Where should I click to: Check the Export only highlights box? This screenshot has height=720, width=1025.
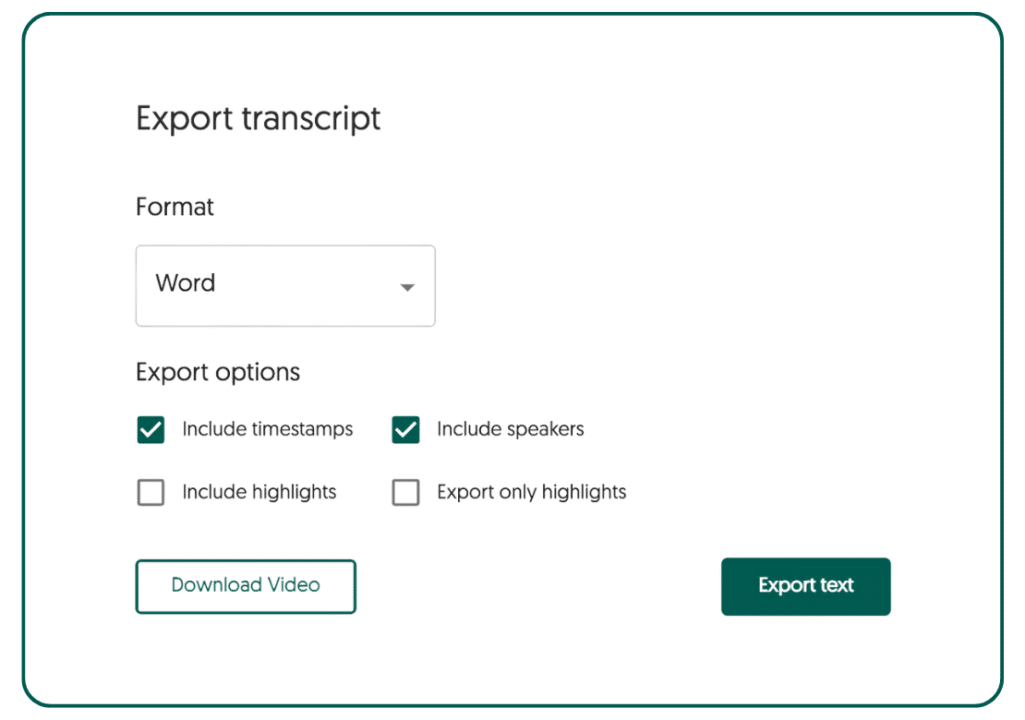pos(405,492)
